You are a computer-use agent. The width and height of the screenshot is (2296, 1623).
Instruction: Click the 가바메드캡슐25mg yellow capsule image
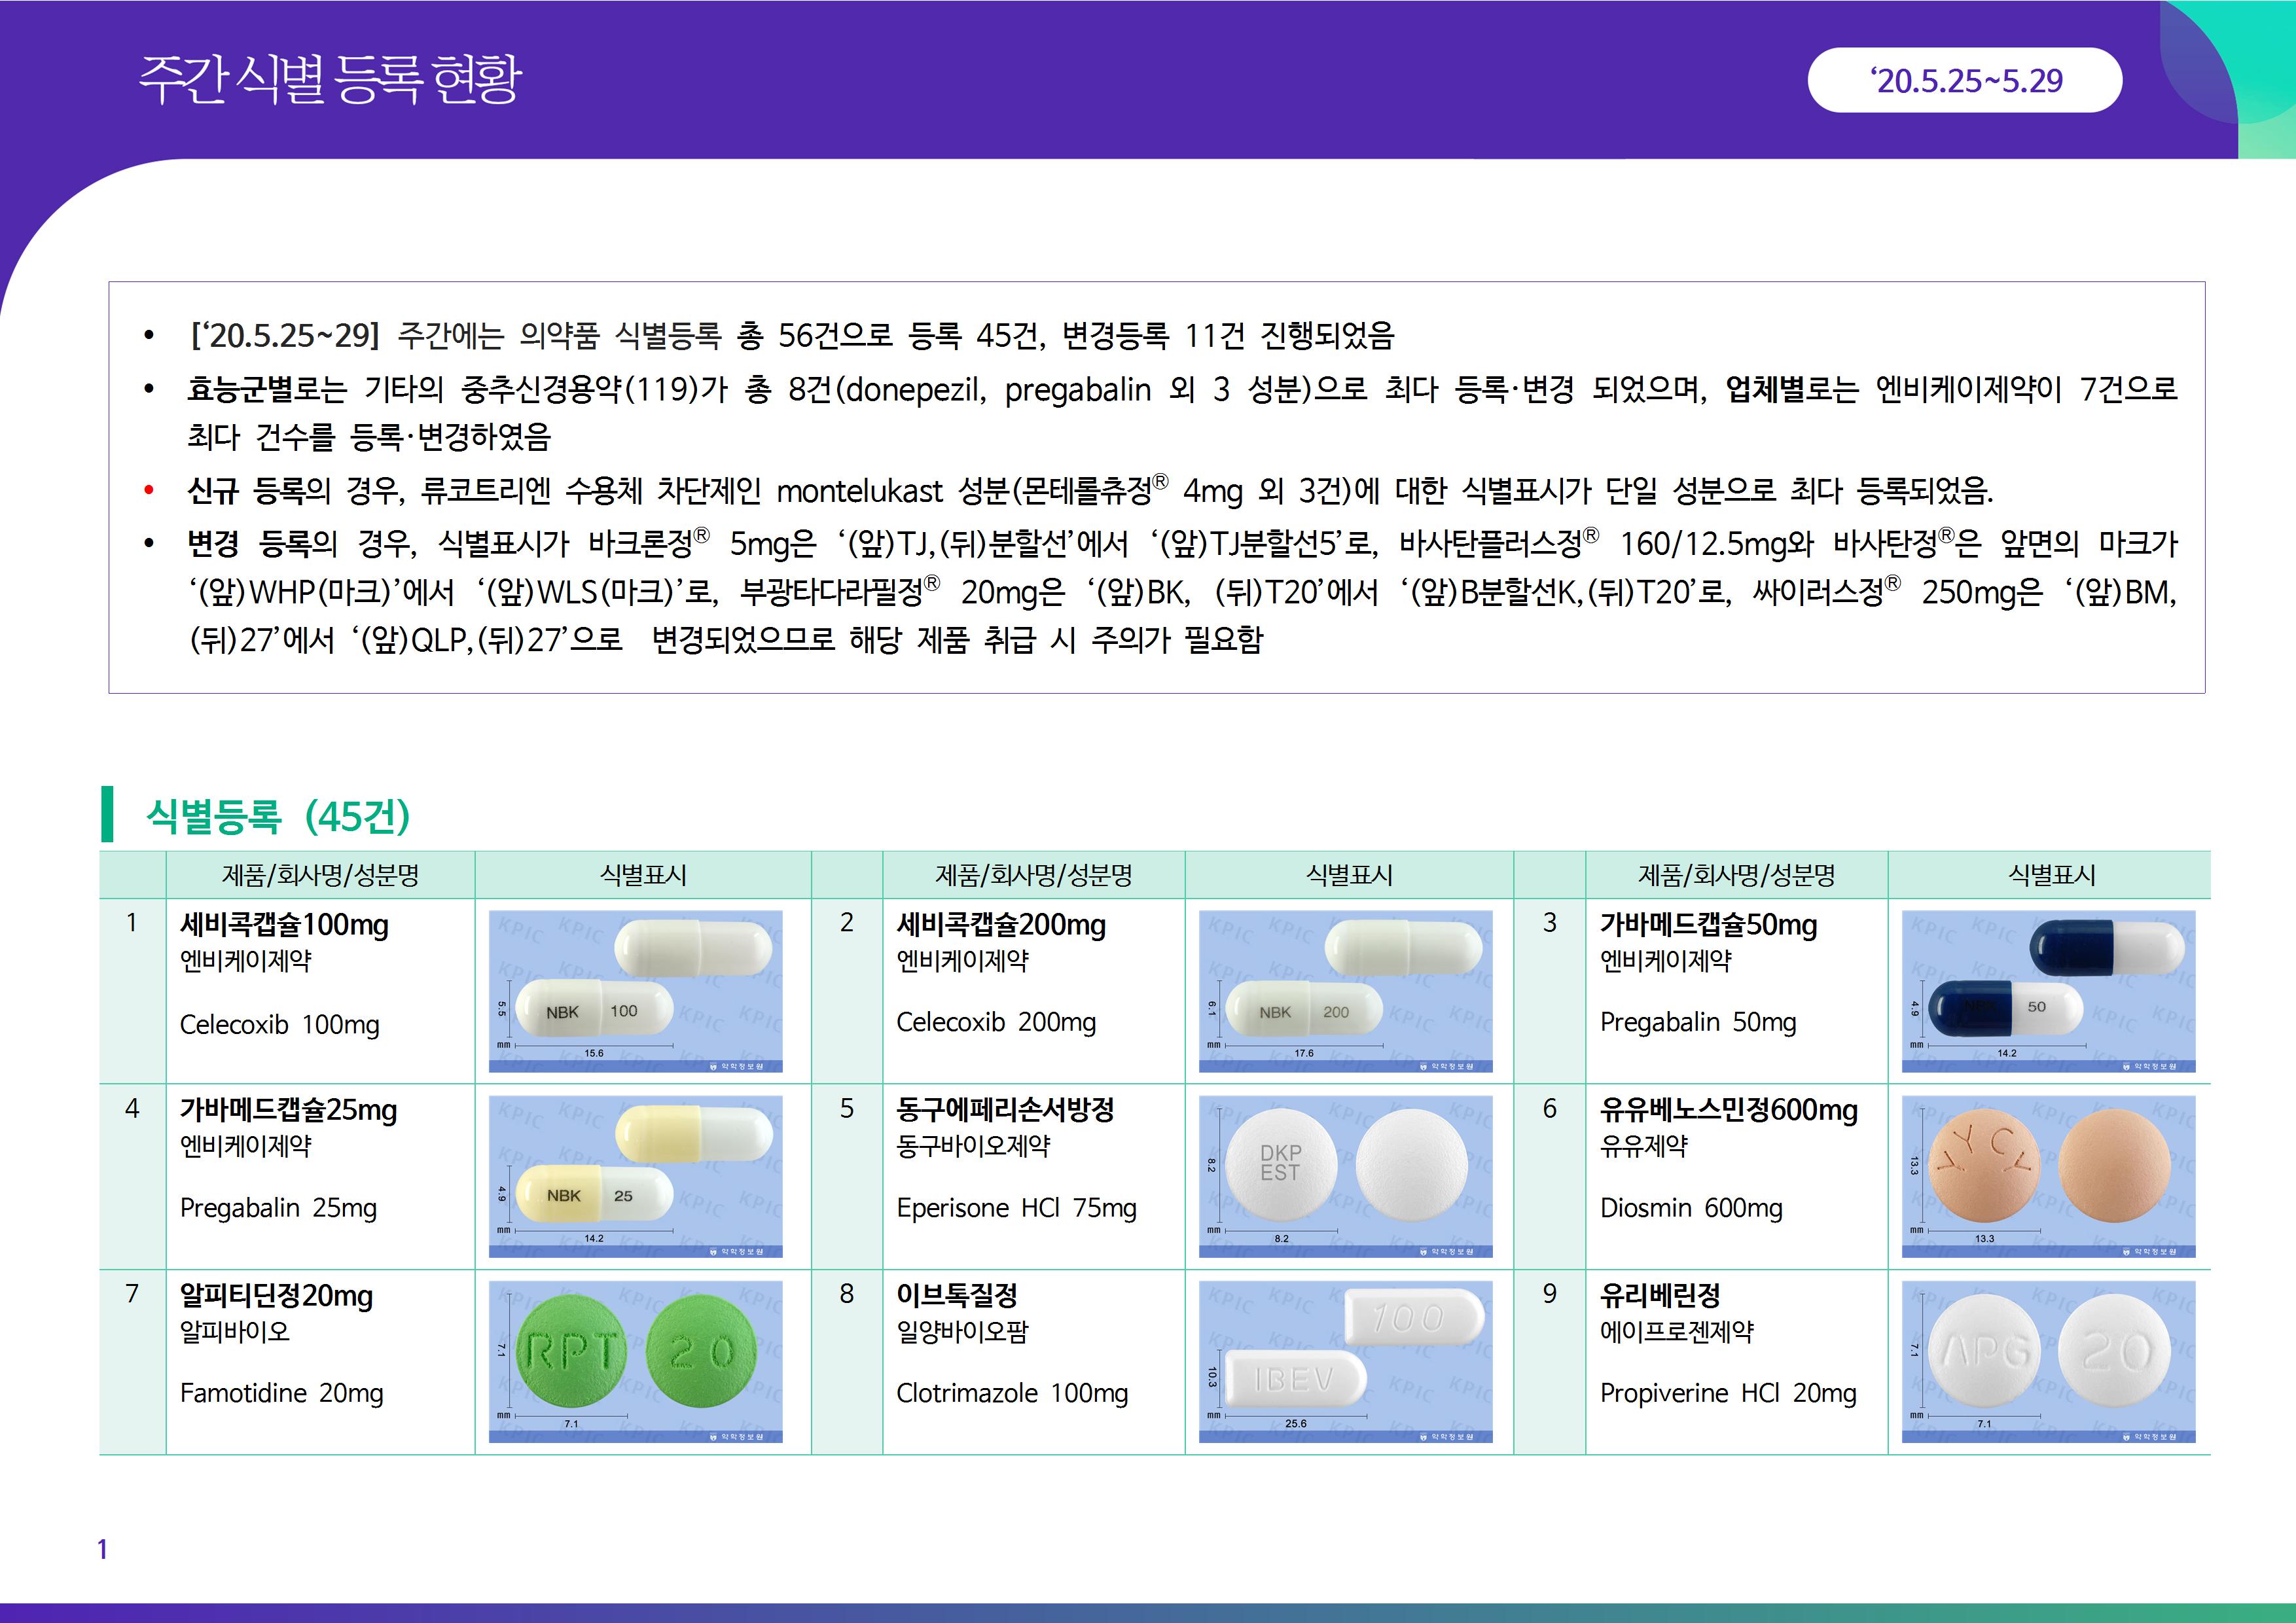(x=635, y=1176)
